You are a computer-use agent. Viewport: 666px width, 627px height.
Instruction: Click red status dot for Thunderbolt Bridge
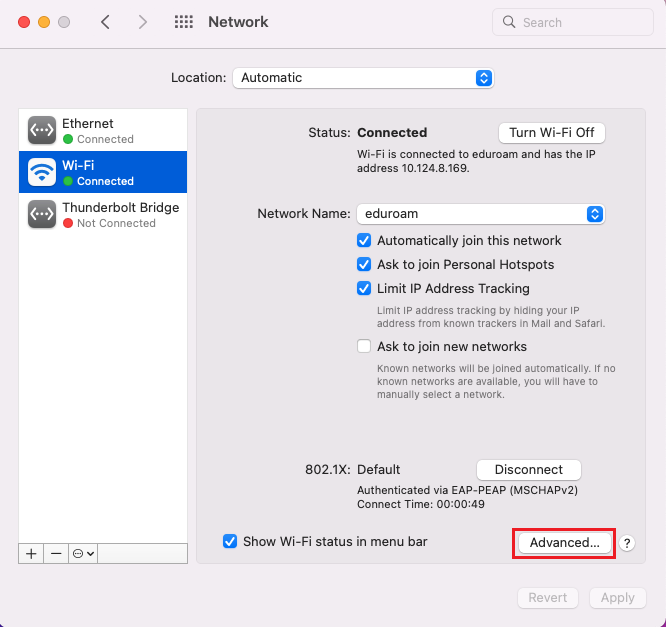[x=68, y=223]
